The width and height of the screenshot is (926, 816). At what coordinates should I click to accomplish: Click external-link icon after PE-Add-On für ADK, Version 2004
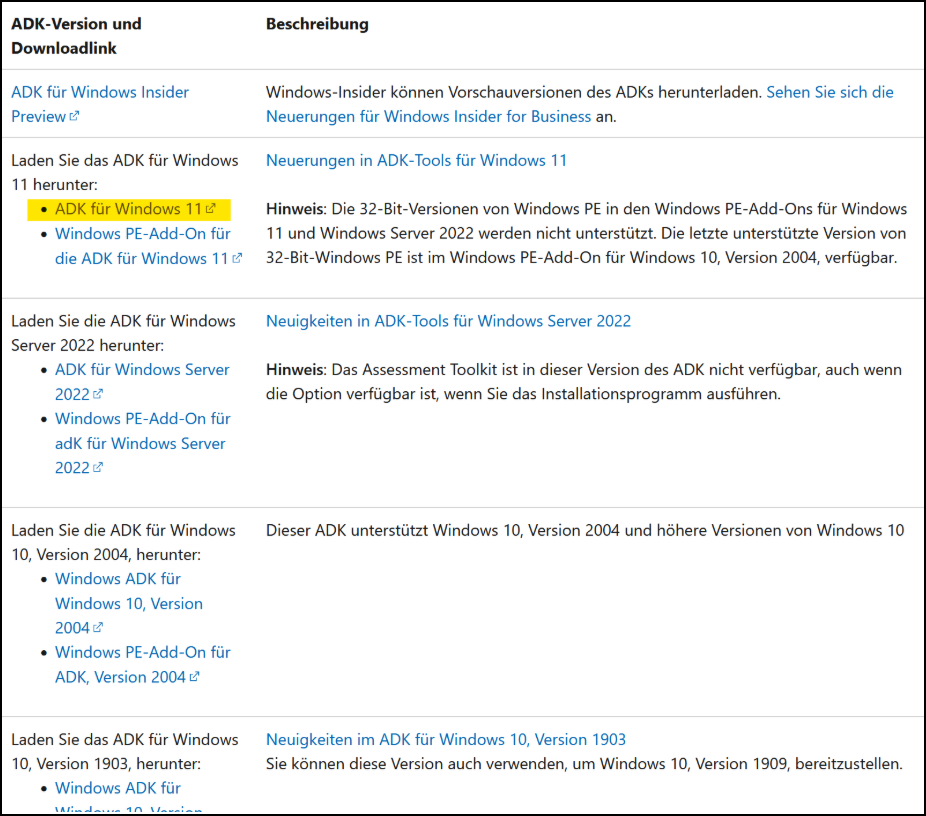click(x=194, y=678)
